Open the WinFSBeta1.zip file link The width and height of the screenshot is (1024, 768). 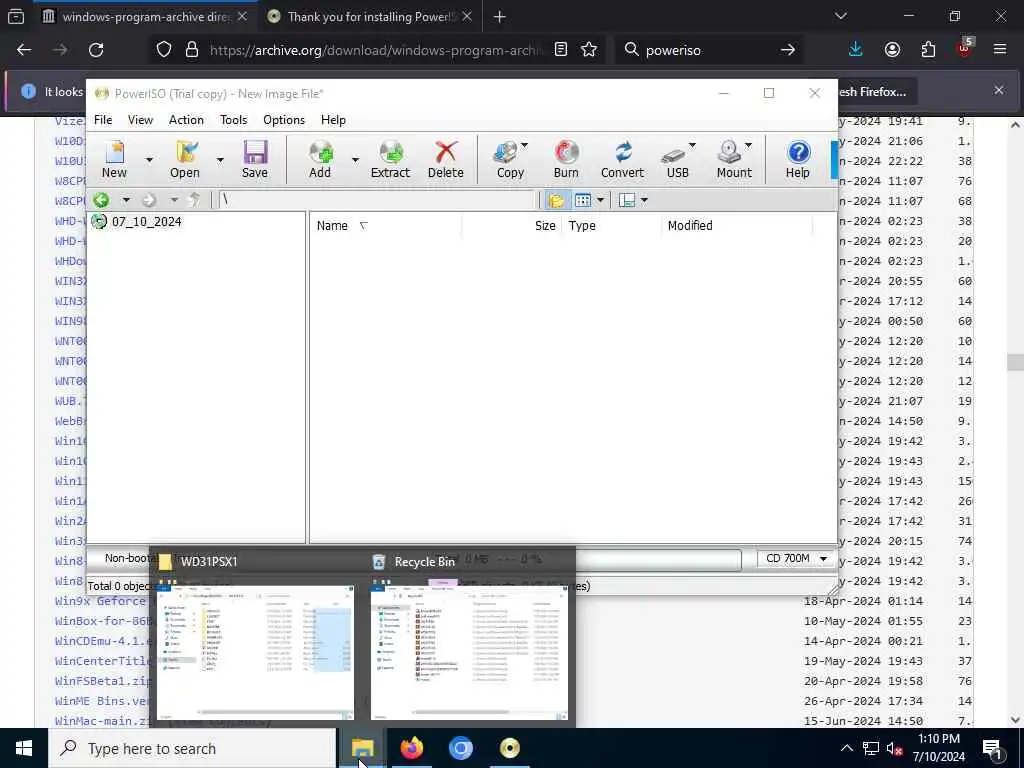(103, 680)
